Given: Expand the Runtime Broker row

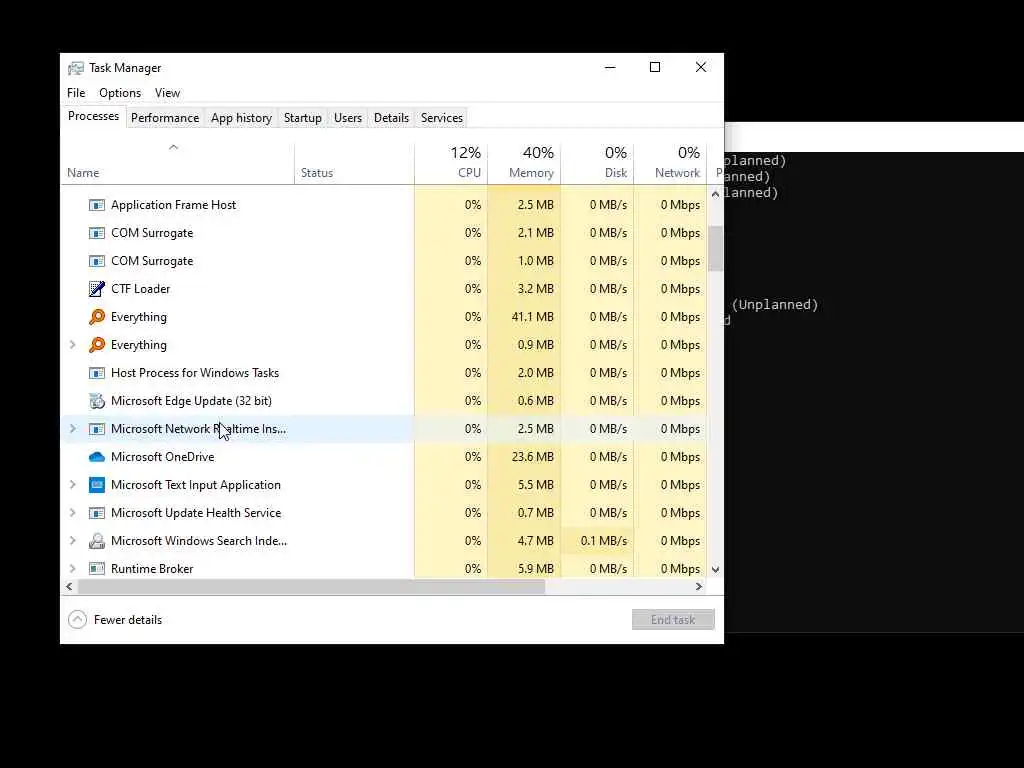Looking at the screenshot, I should [x=72, y=569].
